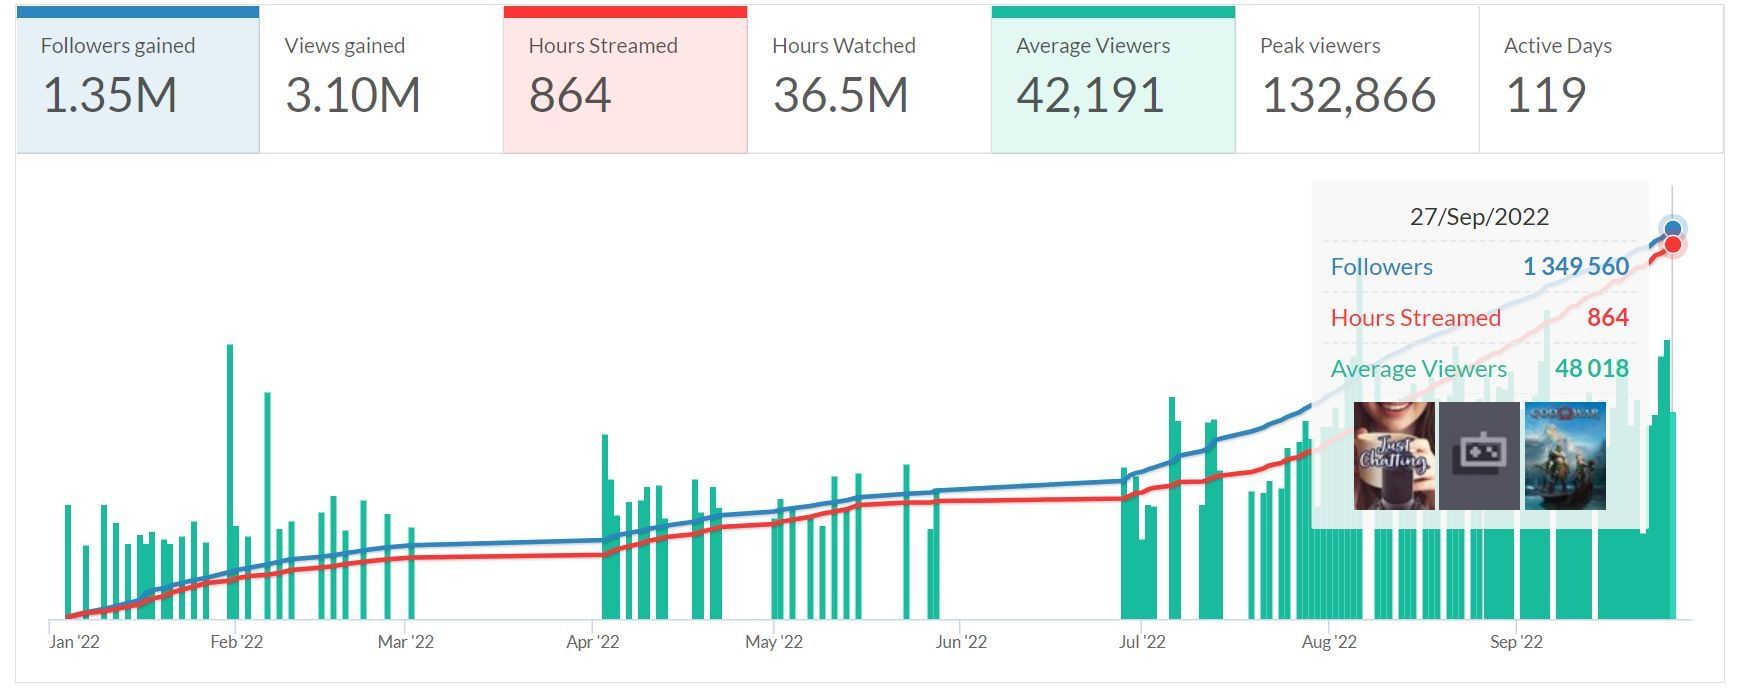Open the Just Chatting category thumbnail
This screenshot has width=1754, height=688.
[1394, 456]
